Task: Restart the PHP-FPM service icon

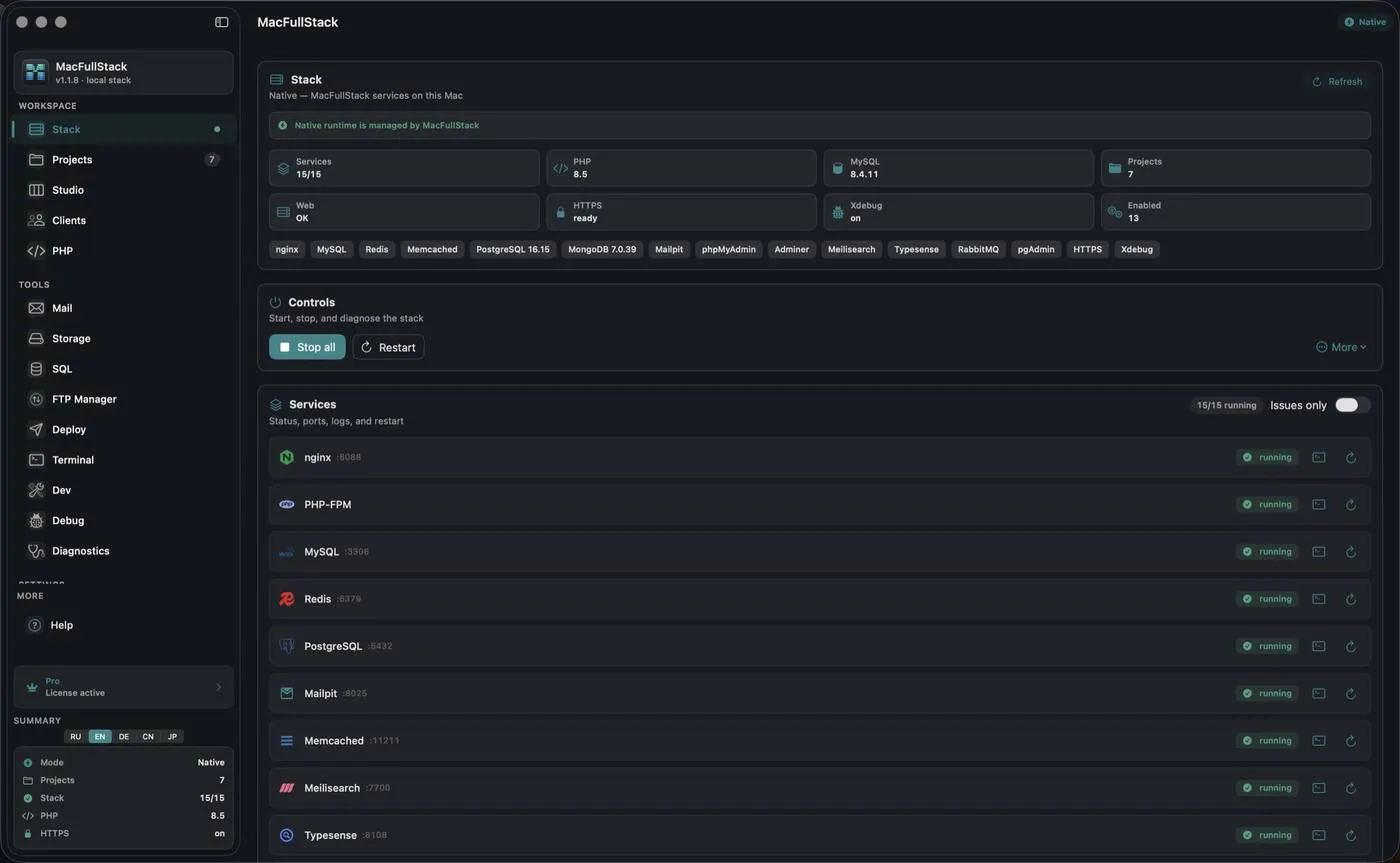Action: pyautogui.click(x=1351, y=504)
